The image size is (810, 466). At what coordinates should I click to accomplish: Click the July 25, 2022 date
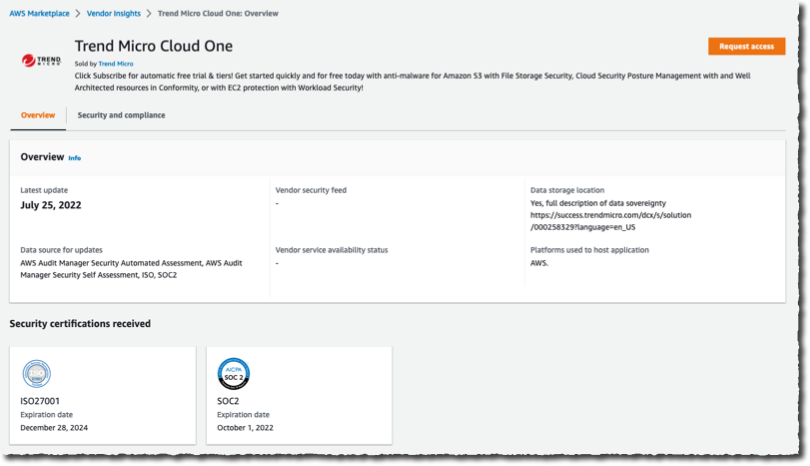pyautogui.click(x=51, y=205)
